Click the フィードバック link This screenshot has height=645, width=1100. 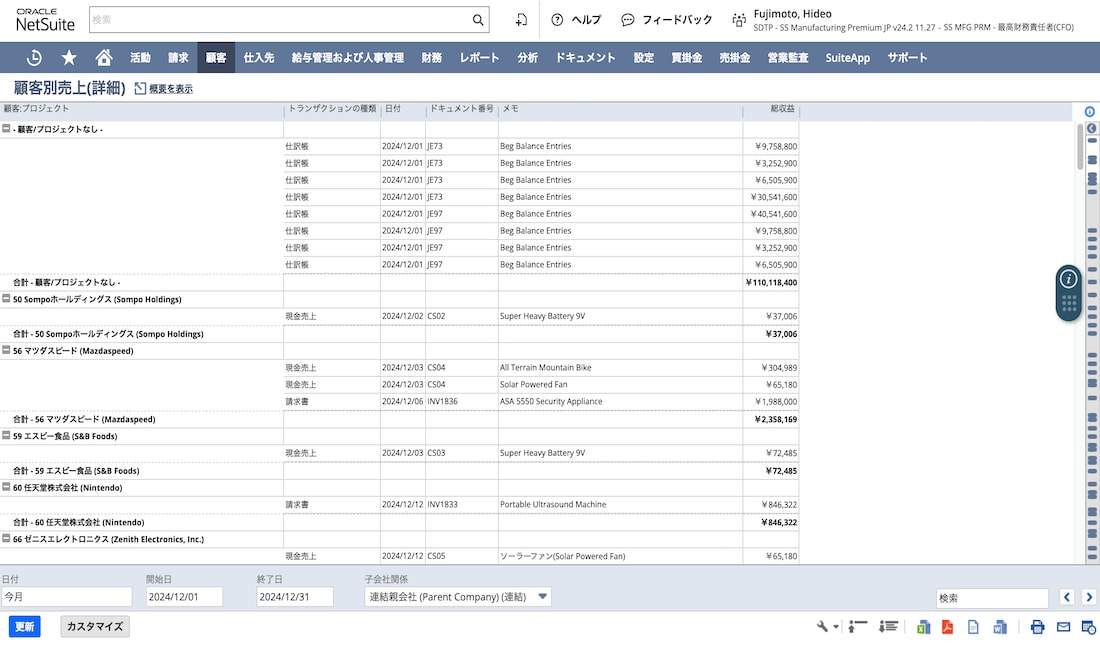677,20
